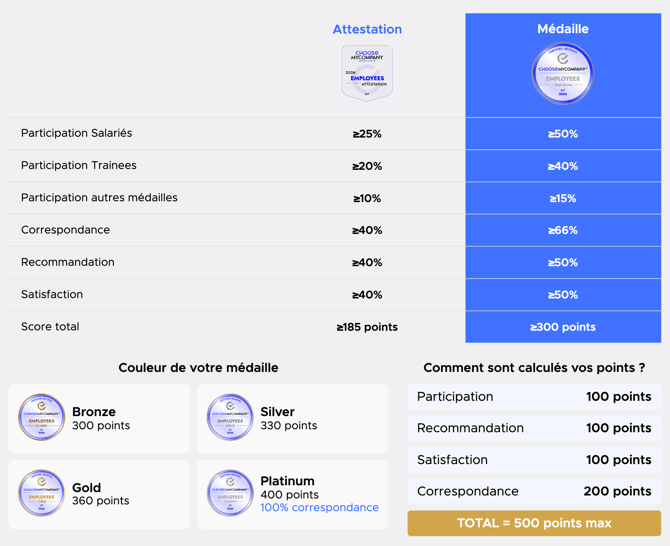Click the Platinum medal icon under Médaille
Image resolution: width=670 pixels, height=546 pixels.
pyautogui.click(x=563, y=73)
